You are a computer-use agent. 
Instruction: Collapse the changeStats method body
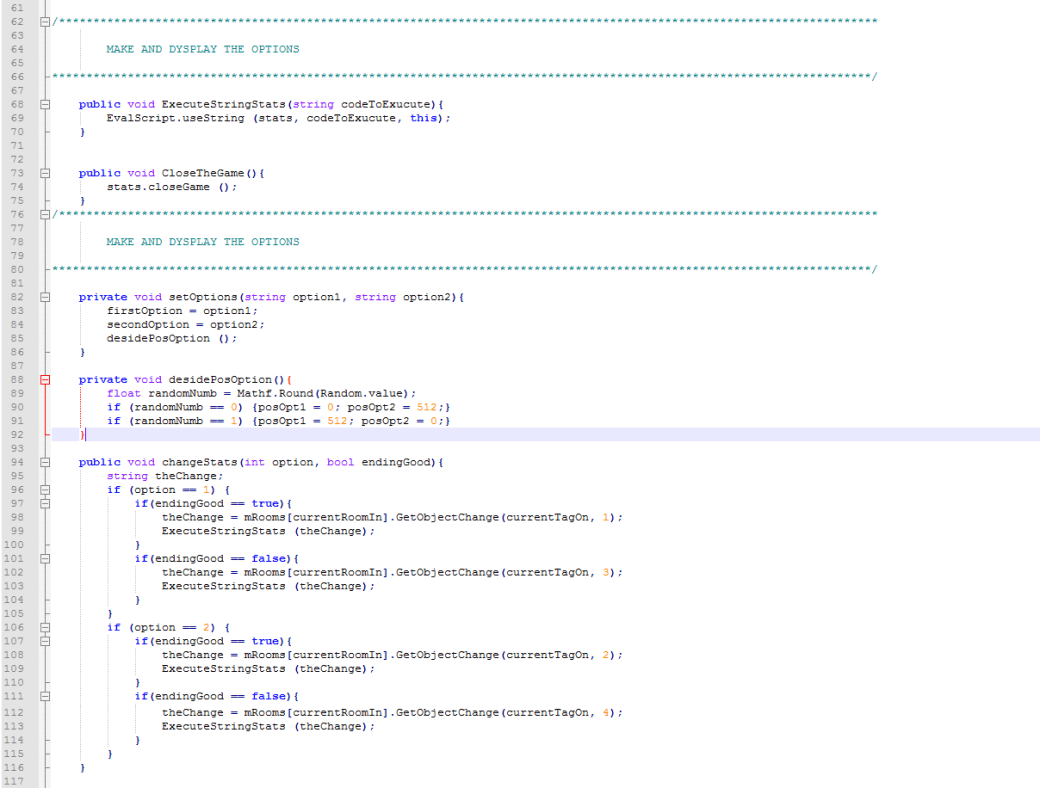(x=45, y=462)
